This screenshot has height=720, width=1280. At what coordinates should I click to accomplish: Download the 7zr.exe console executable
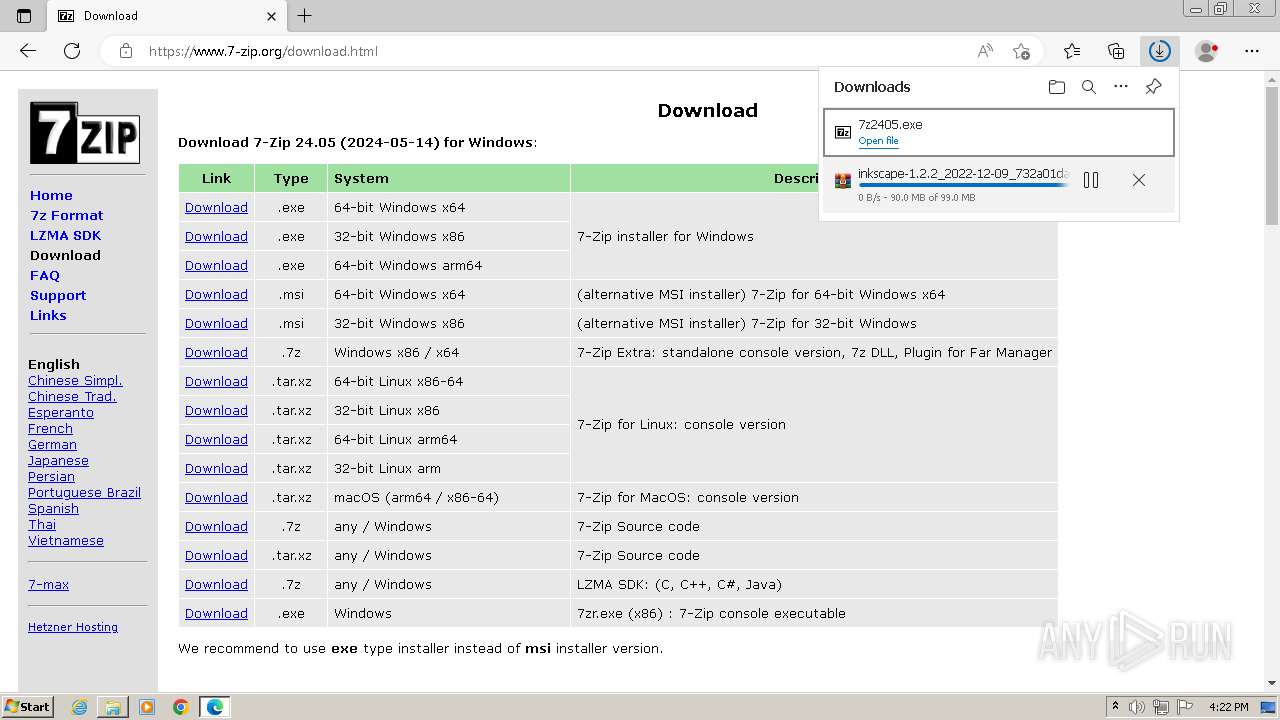(216, 613)
